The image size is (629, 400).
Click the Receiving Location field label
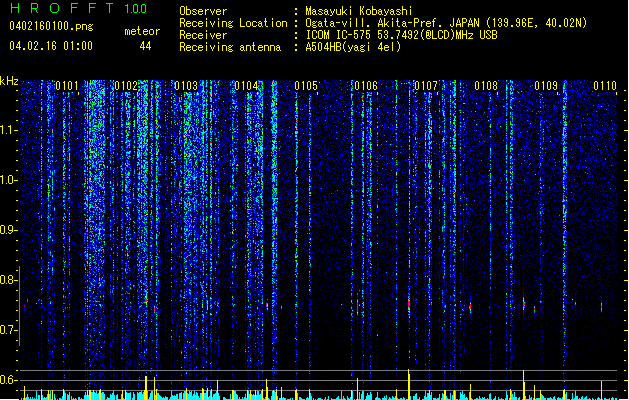tap(233, 23)
